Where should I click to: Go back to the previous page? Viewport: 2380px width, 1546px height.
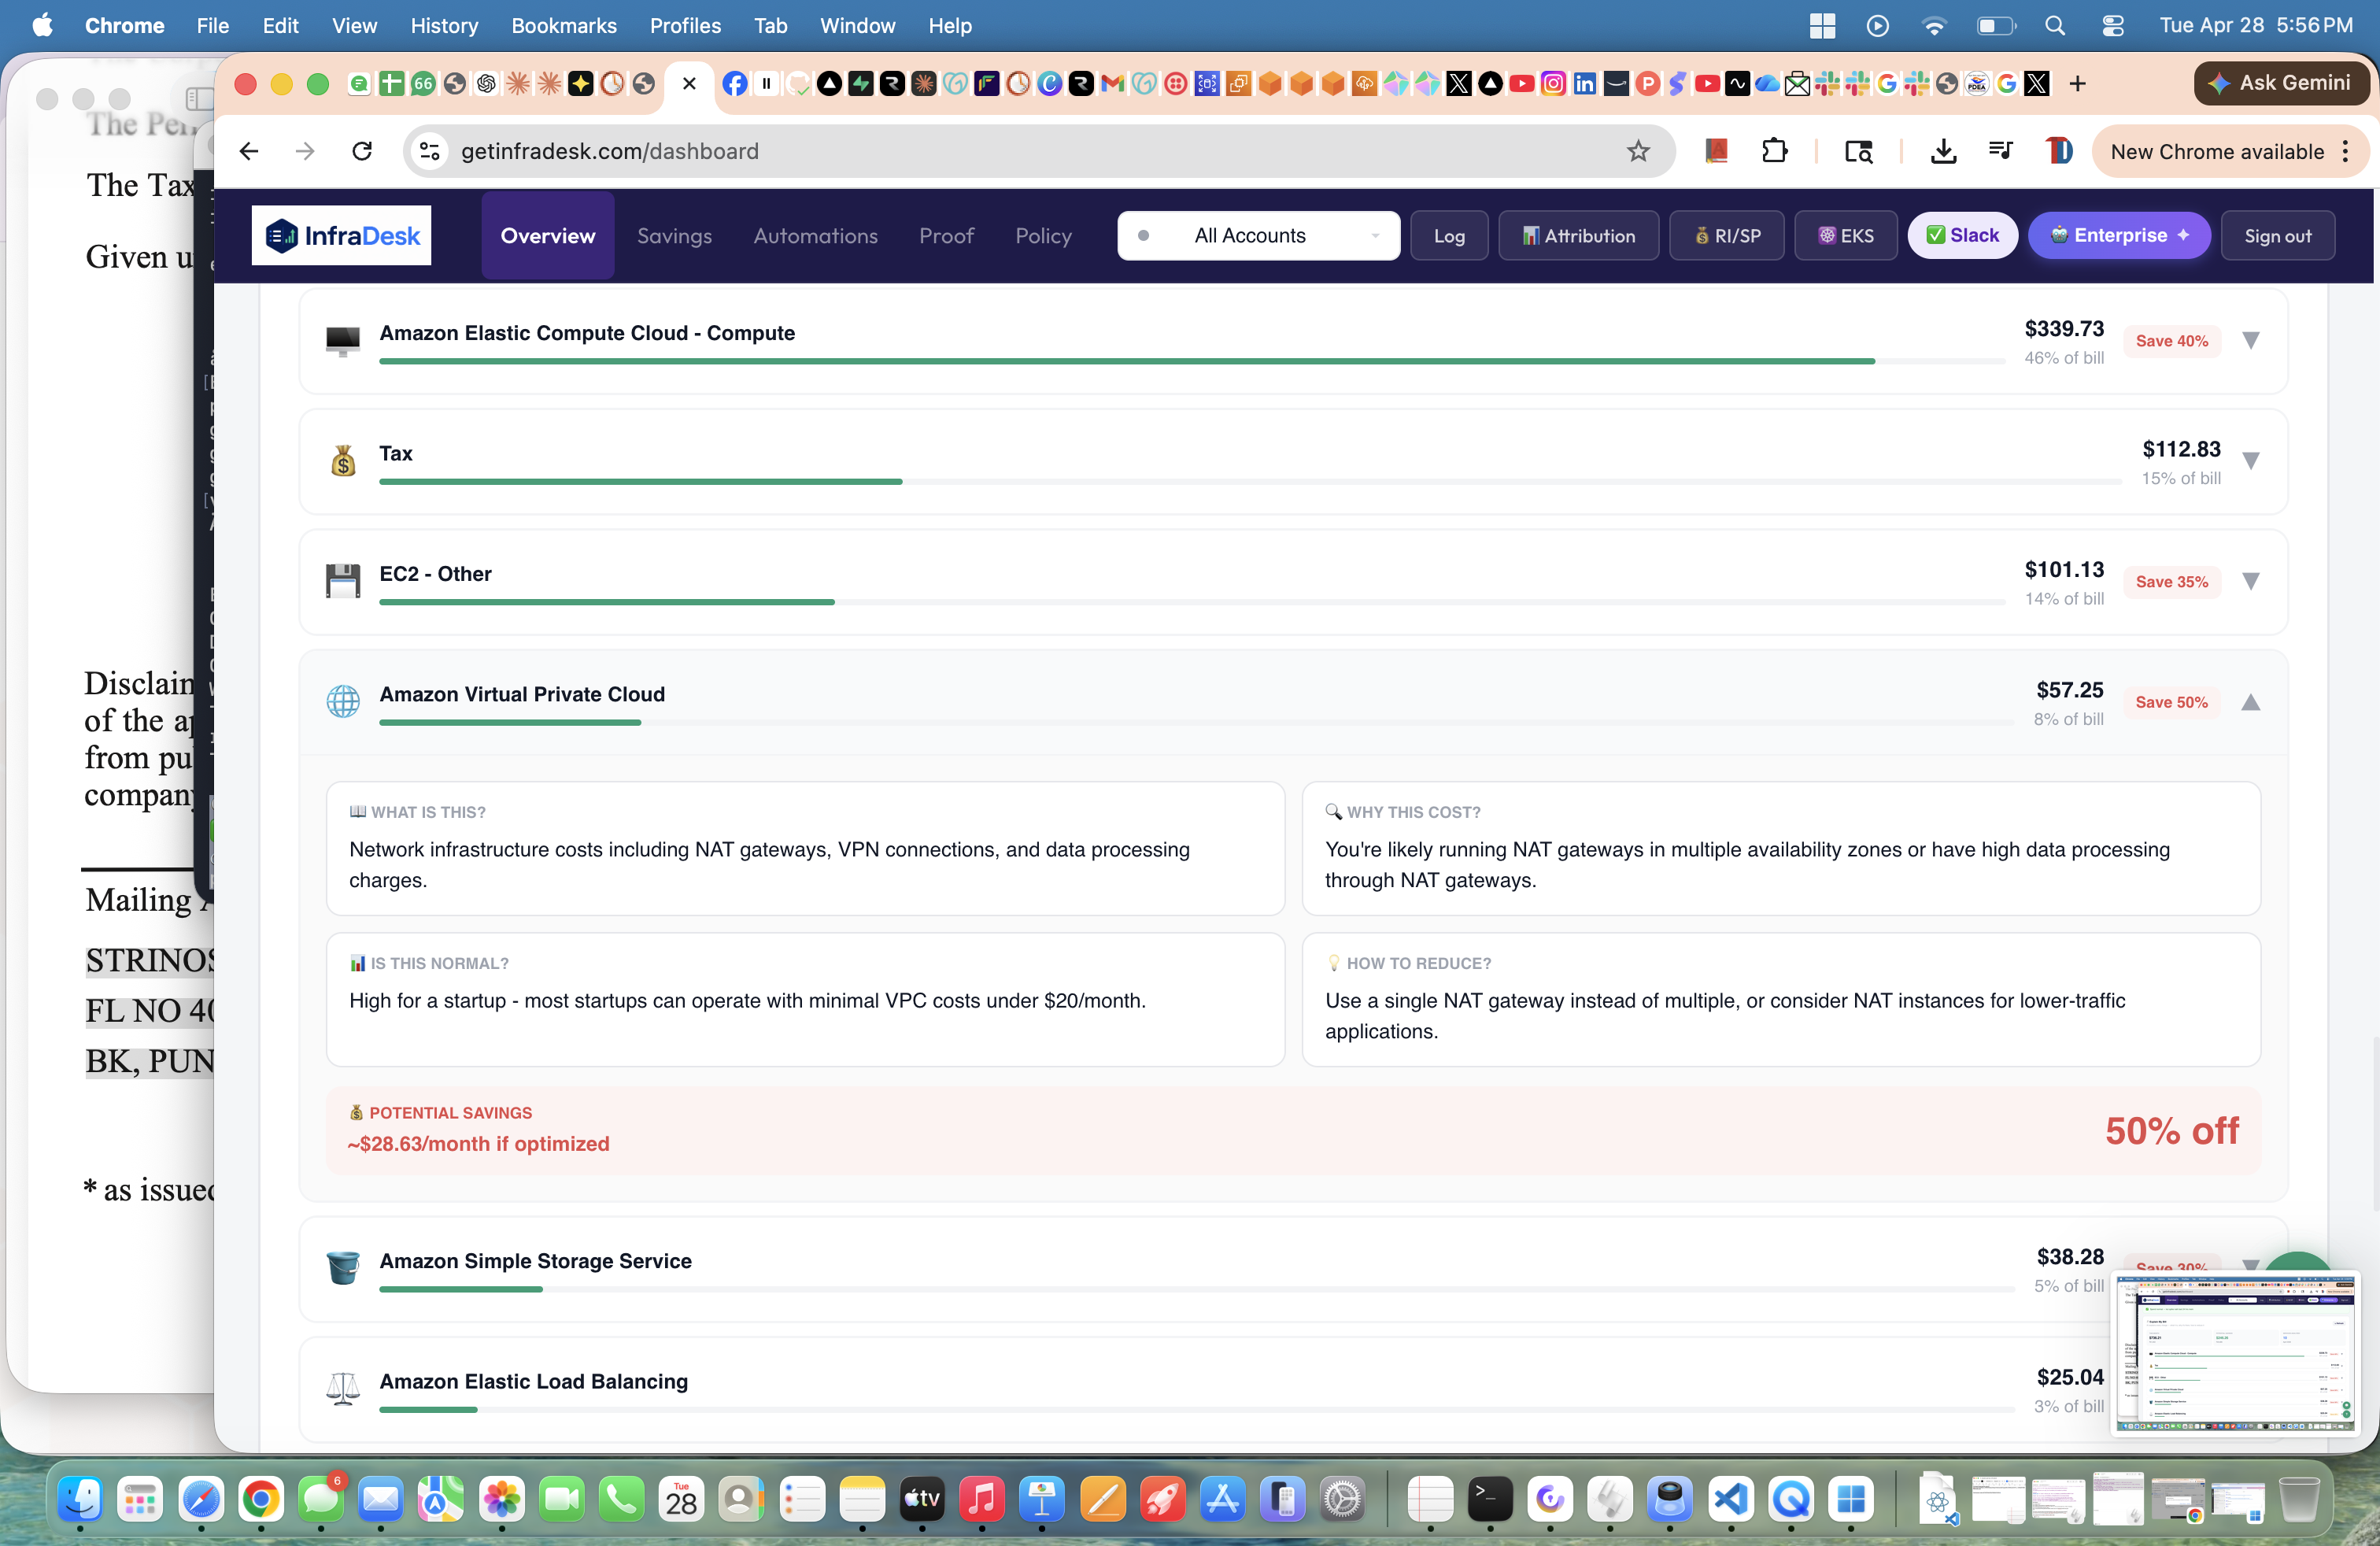[249, 151]
